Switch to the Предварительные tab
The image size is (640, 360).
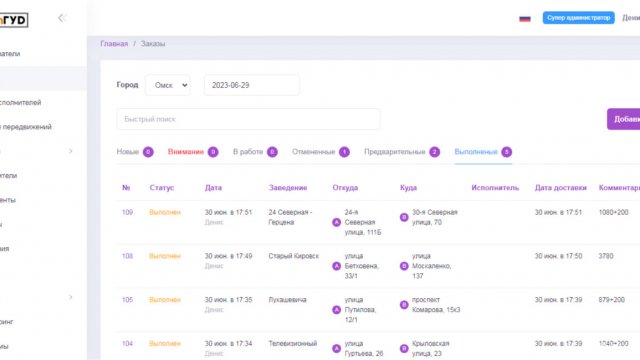click(x=395, y=152)
